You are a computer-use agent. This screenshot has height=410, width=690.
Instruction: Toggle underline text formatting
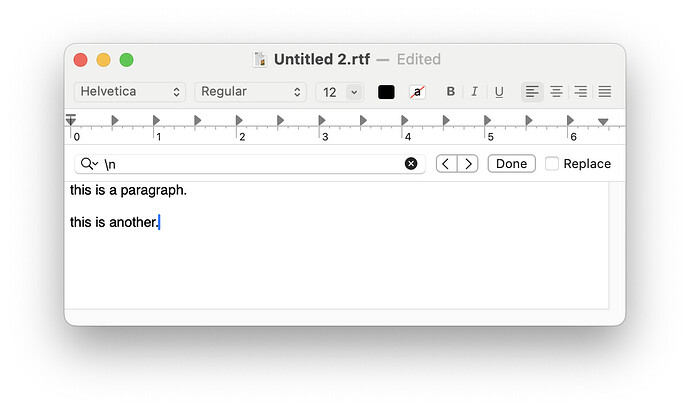tap(499, 92)
